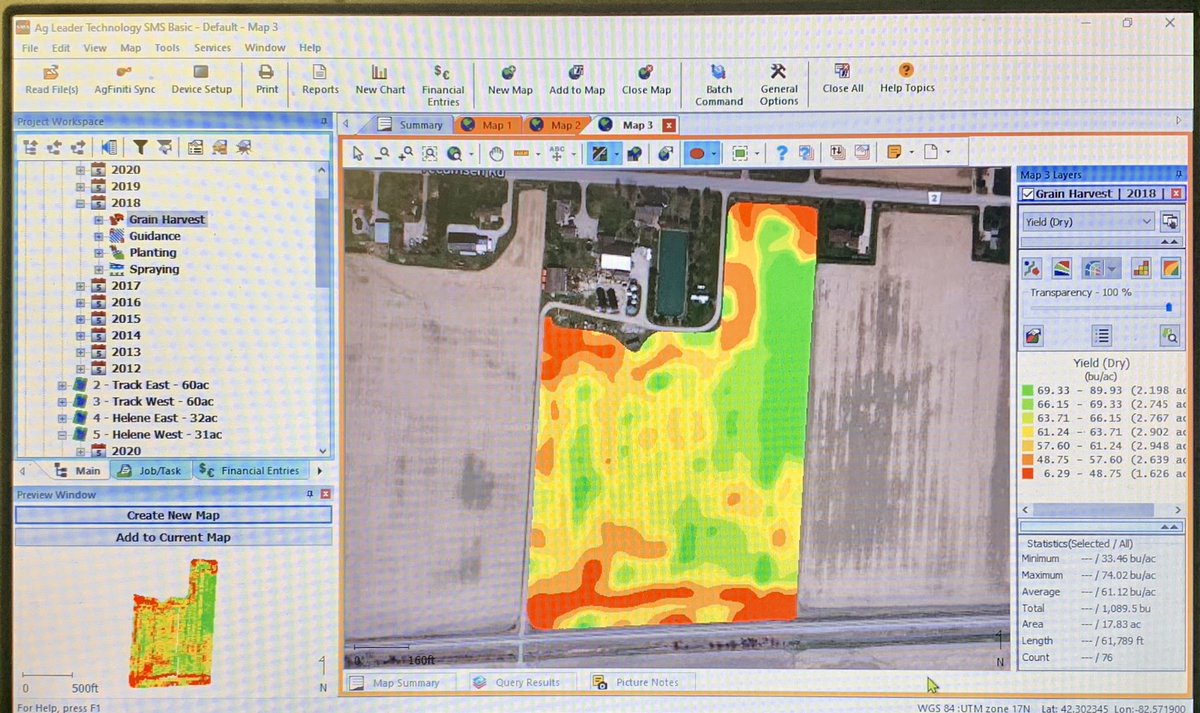This screenshot has width=1200, height=713.
Task: Click the Create New Map button
Action: pos(173,515)
